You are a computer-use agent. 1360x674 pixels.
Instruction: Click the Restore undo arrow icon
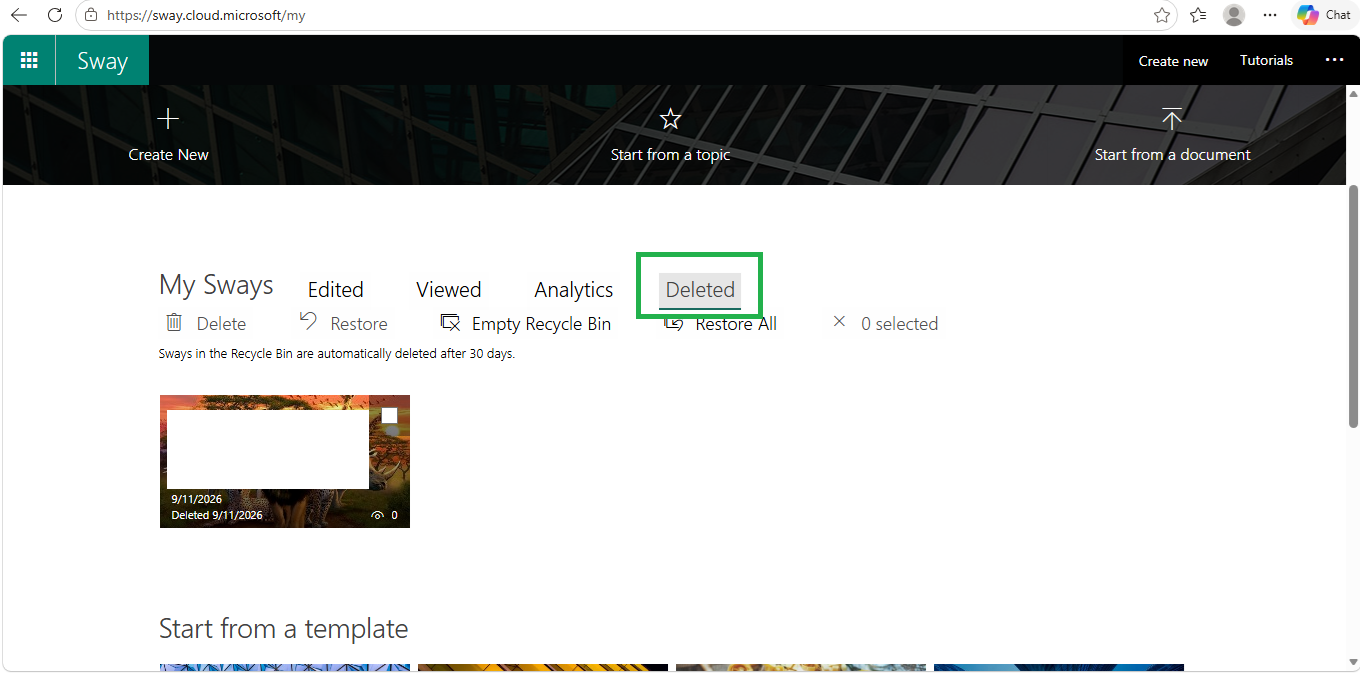click(x=308, y=322)
